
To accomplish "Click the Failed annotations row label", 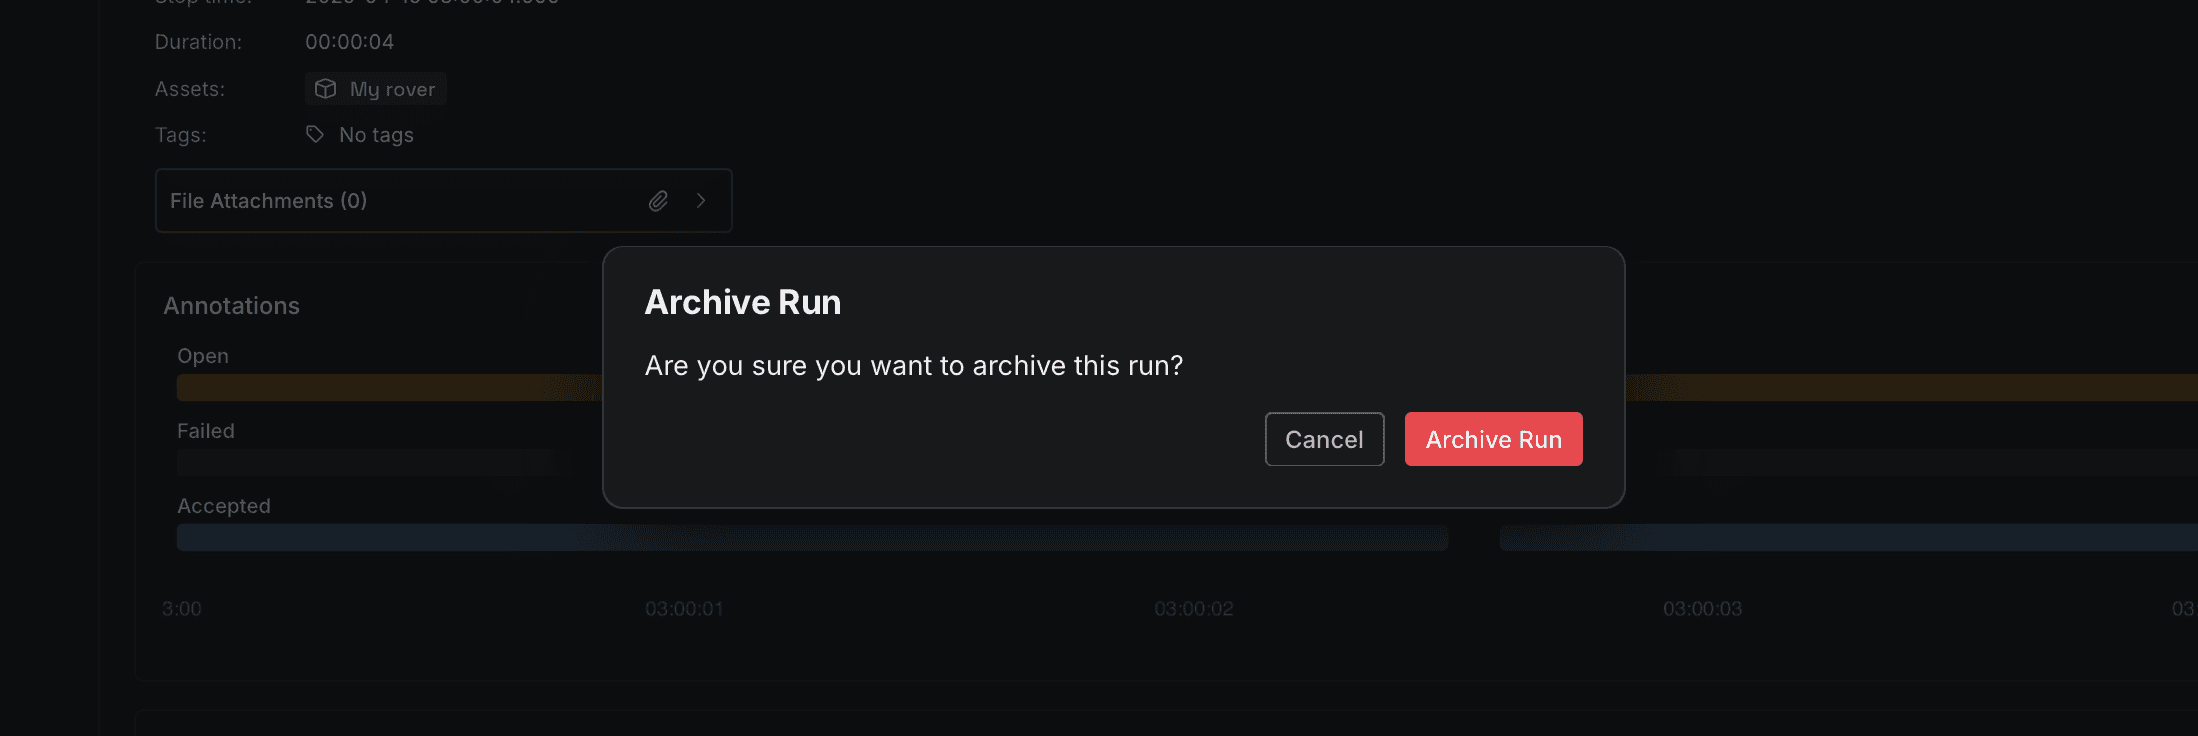I will pyautogui.click(x=206, y=431).
